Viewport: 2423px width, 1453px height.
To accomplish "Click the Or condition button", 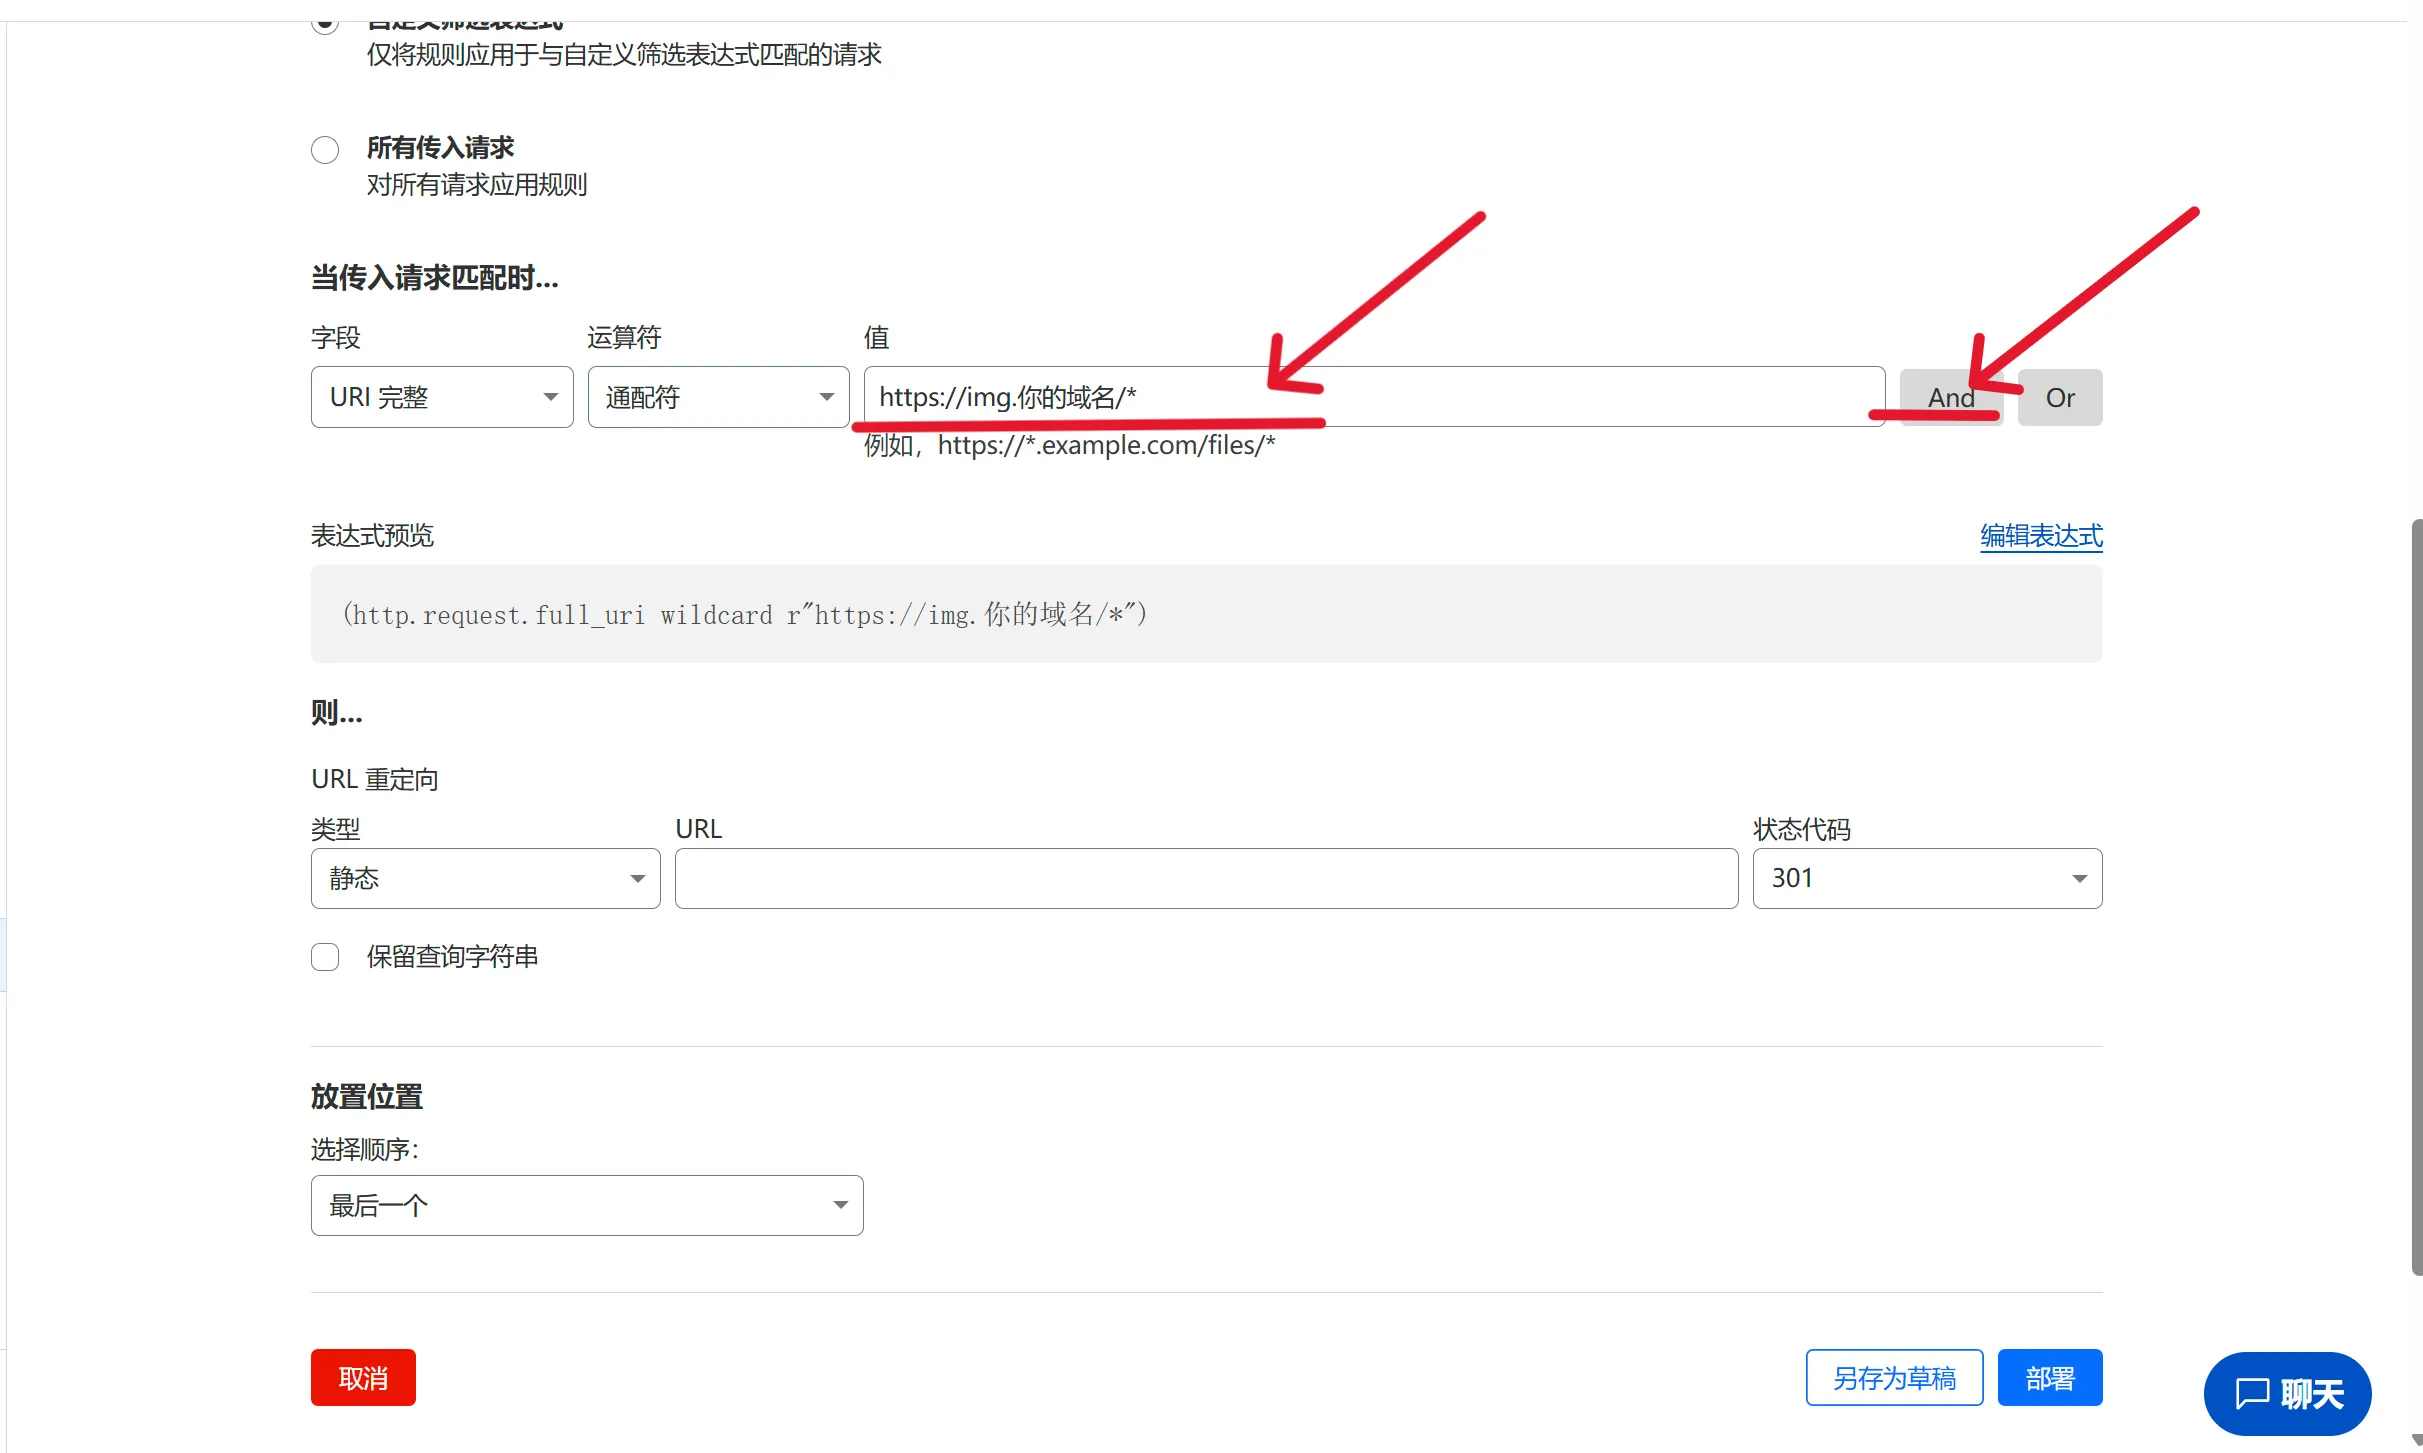I will [2059, 398].
